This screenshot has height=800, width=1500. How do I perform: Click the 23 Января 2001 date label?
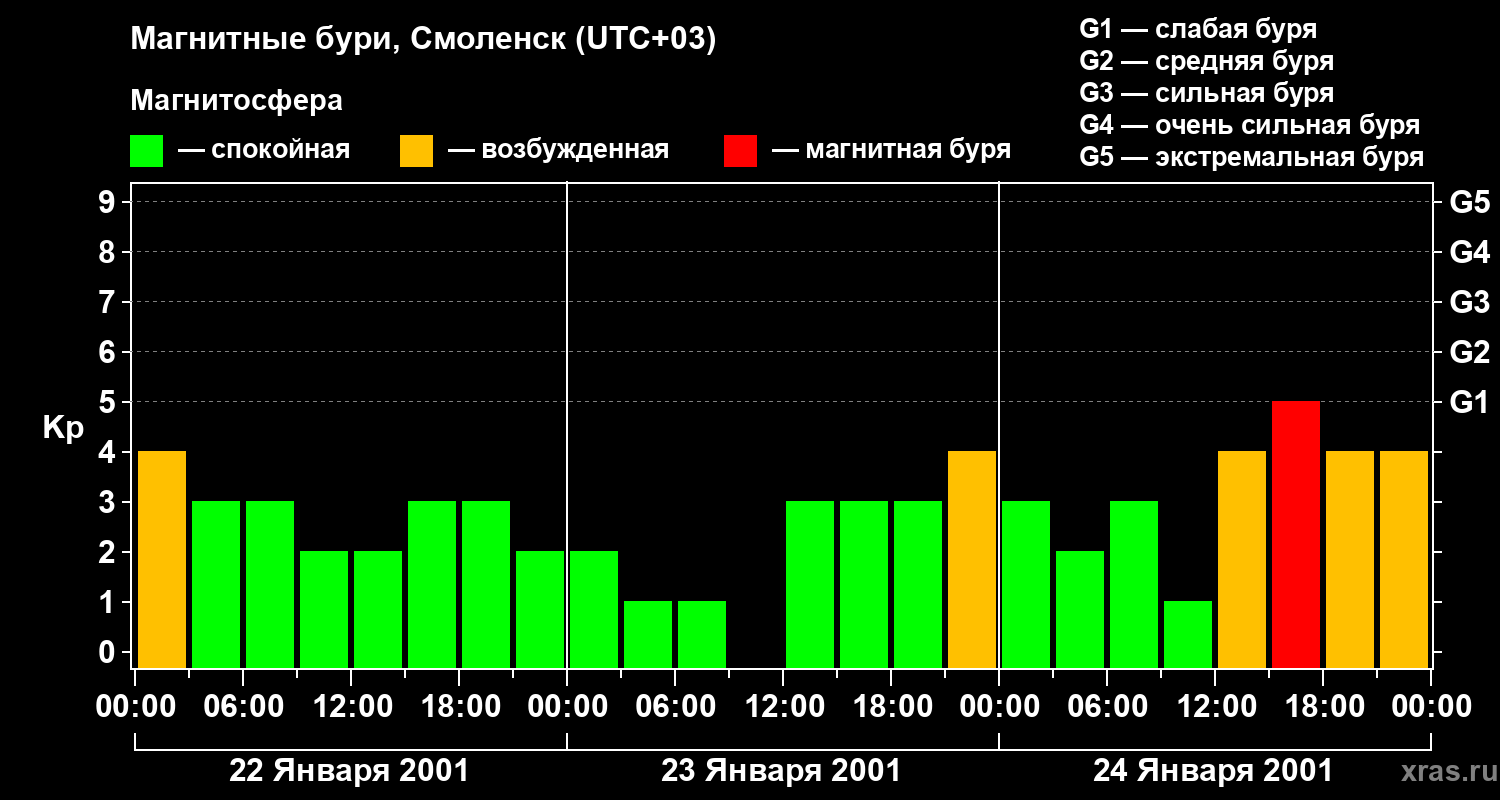point(781,771)
